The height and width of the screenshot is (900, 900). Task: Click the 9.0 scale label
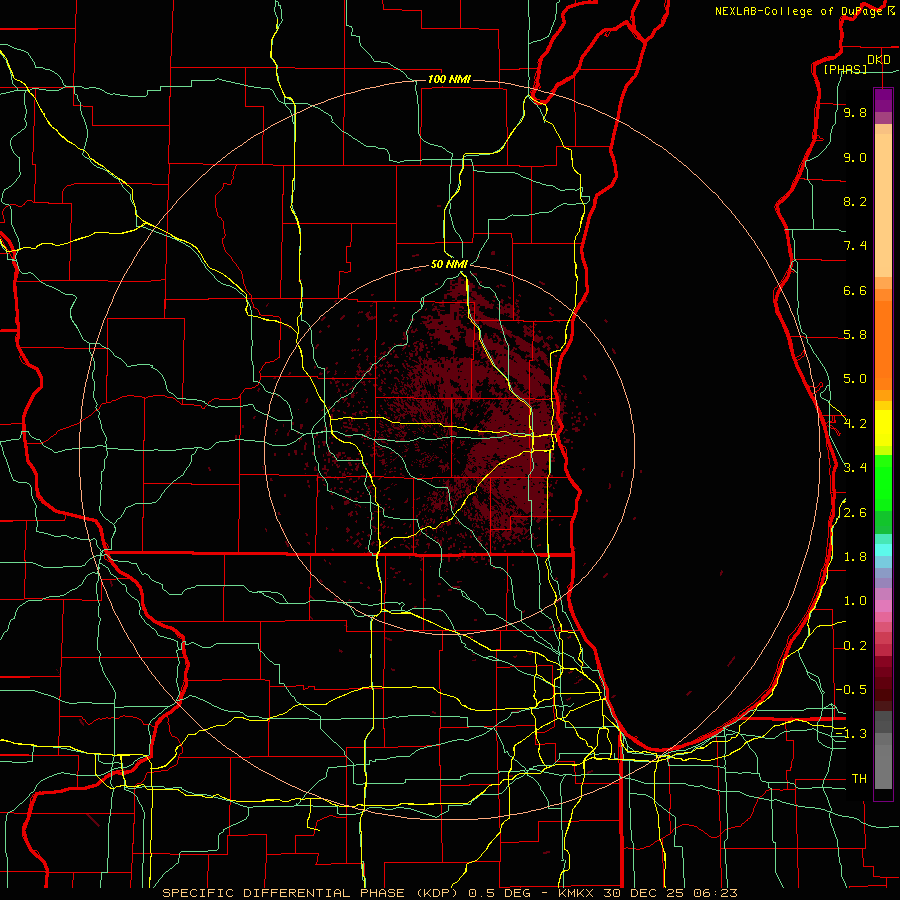(855, 157)
